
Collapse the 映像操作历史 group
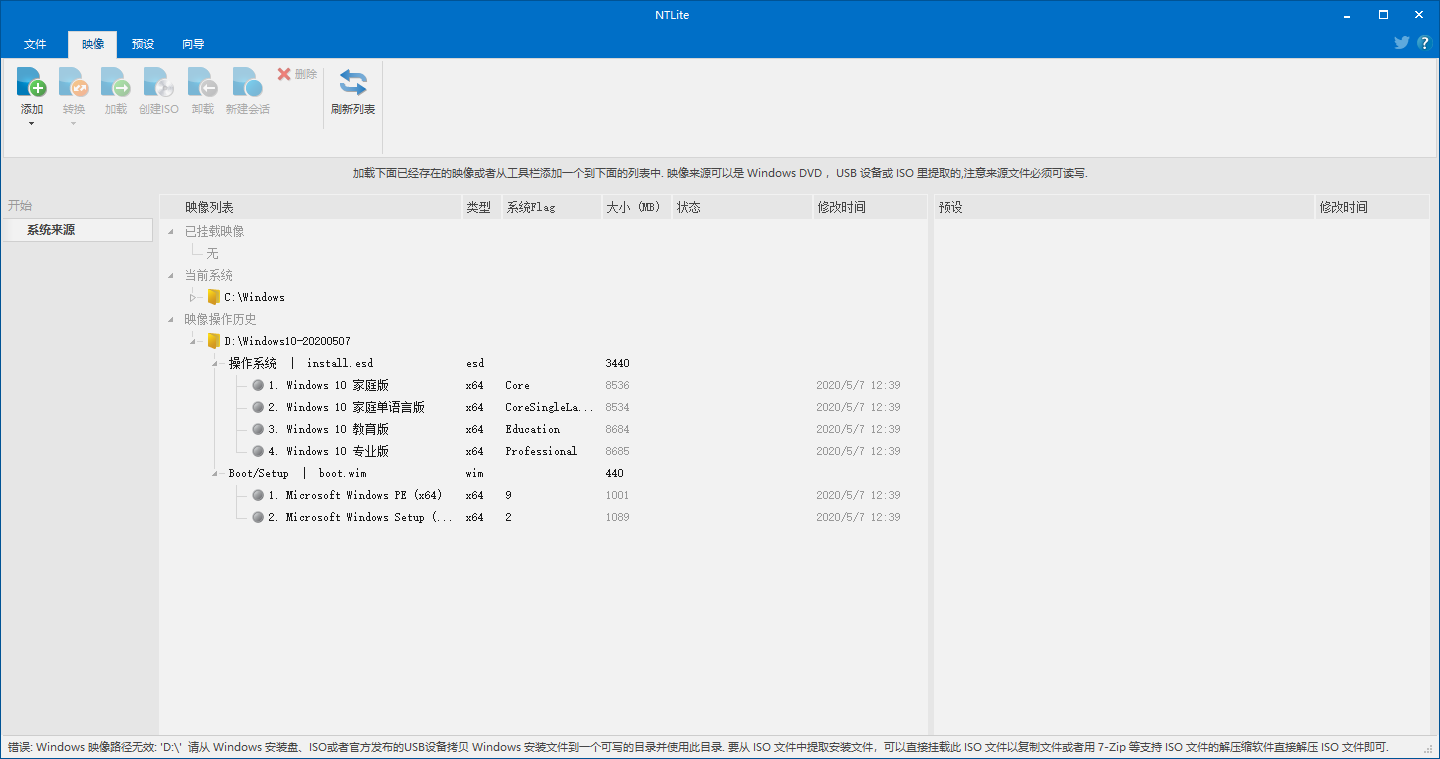point(172,320)
